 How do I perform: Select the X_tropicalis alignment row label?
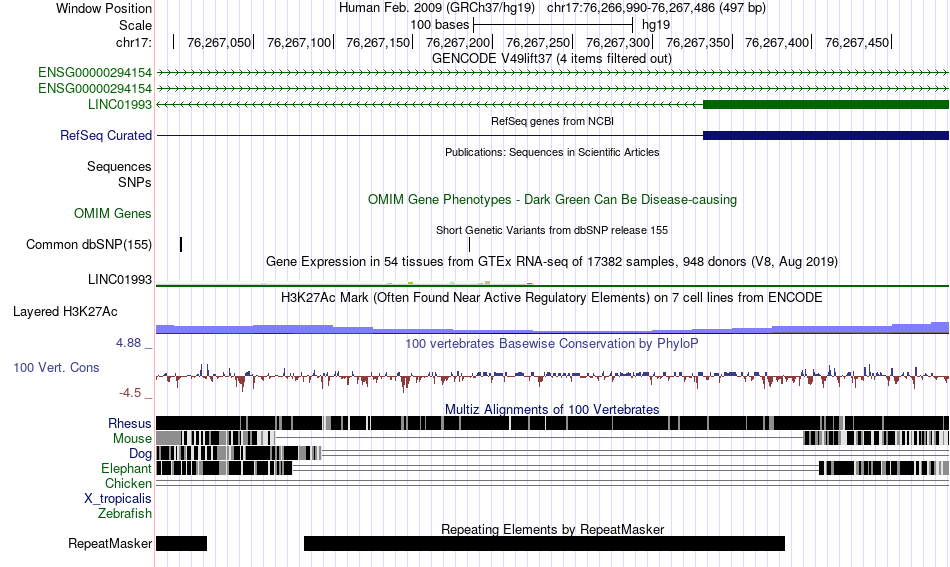coord(118,499)
